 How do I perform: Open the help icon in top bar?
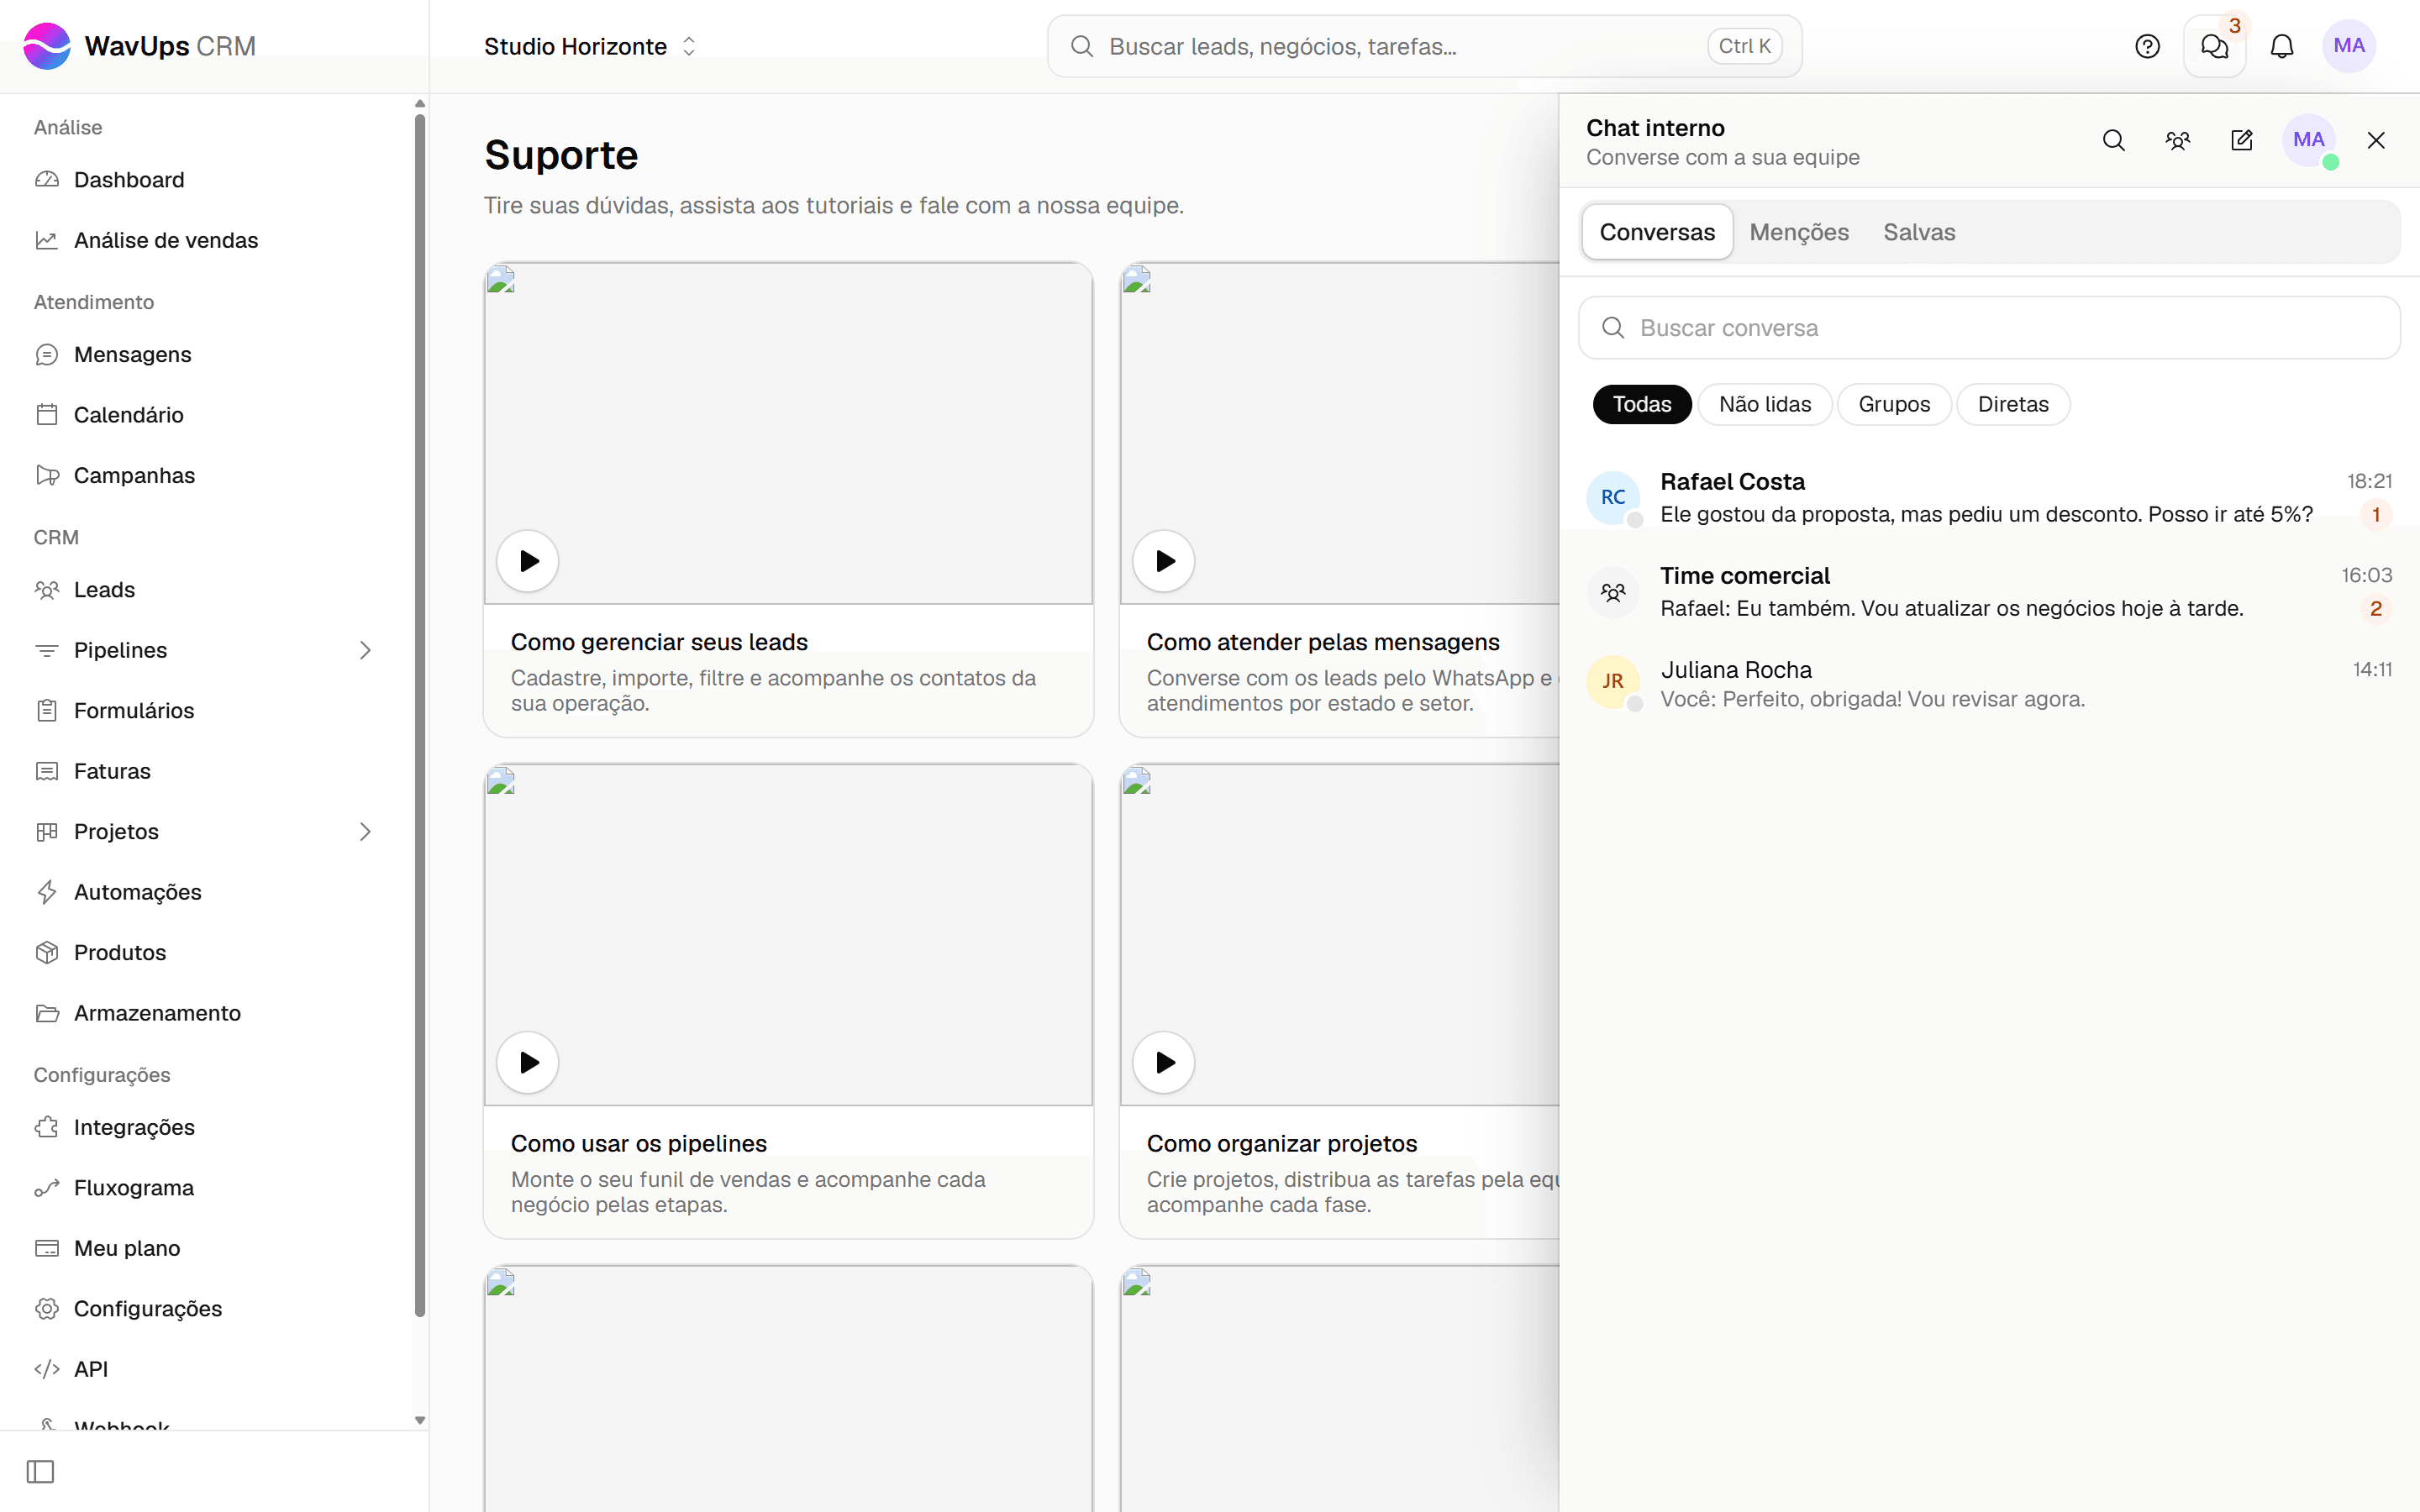[2147, 46]
